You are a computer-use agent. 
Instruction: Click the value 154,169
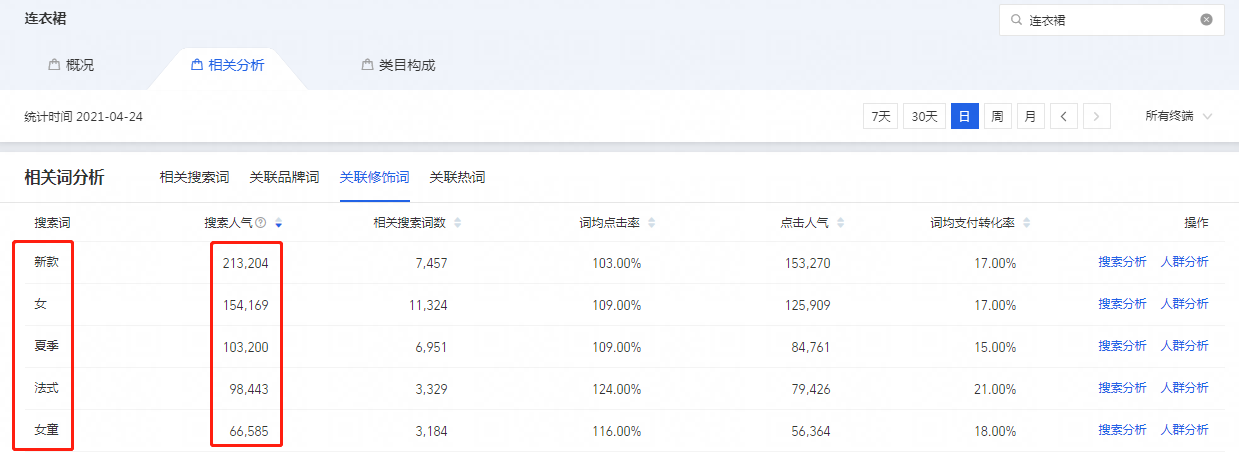pos(246,305)
